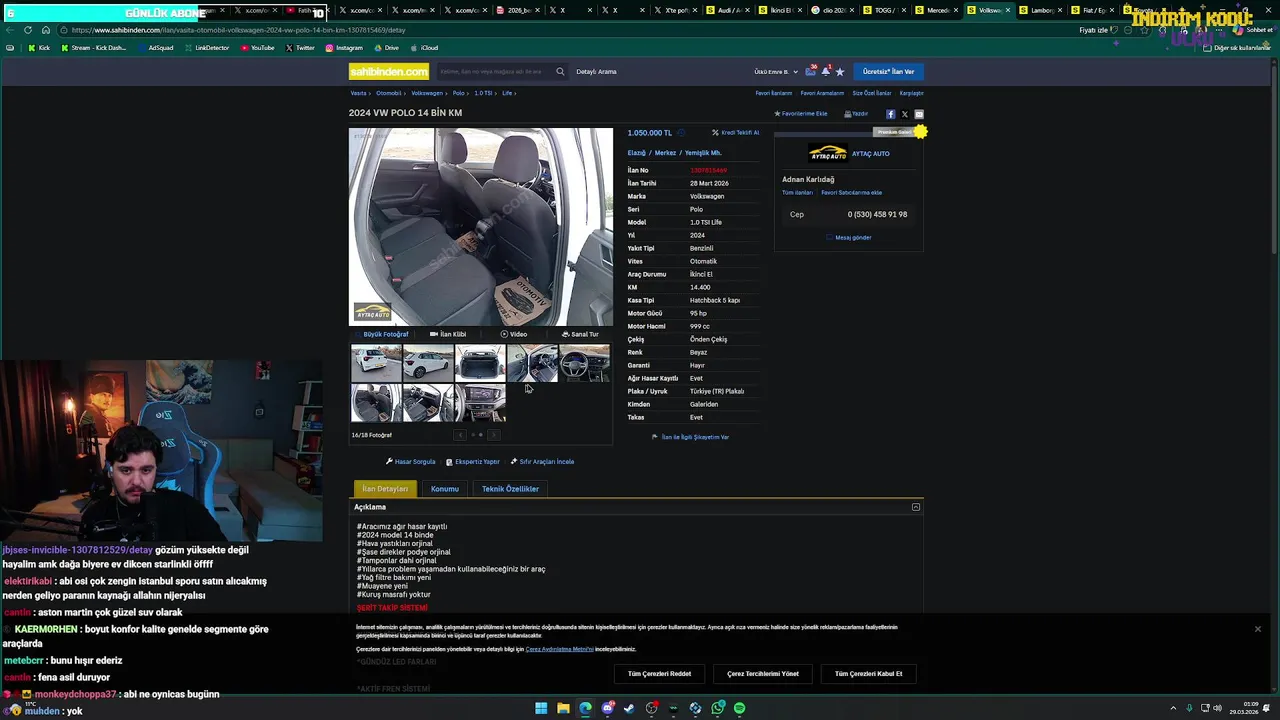
Task: Open the seller's Tüm ilanları link
Action: (797, 193)
